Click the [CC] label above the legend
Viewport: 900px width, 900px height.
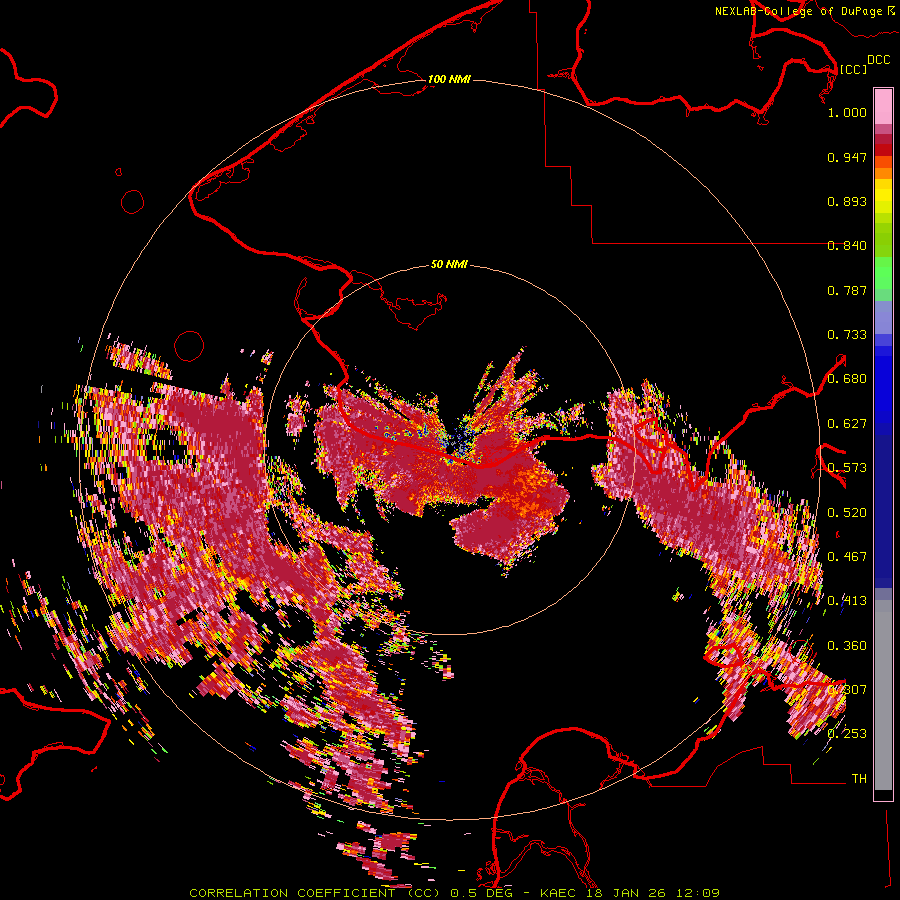tap(853, 69)
